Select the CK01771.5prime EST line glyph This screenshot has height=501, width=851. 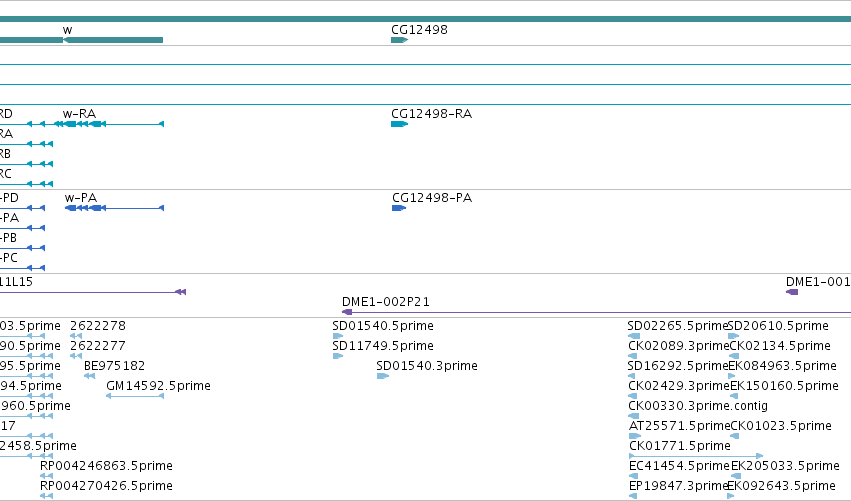pos(696,456)
